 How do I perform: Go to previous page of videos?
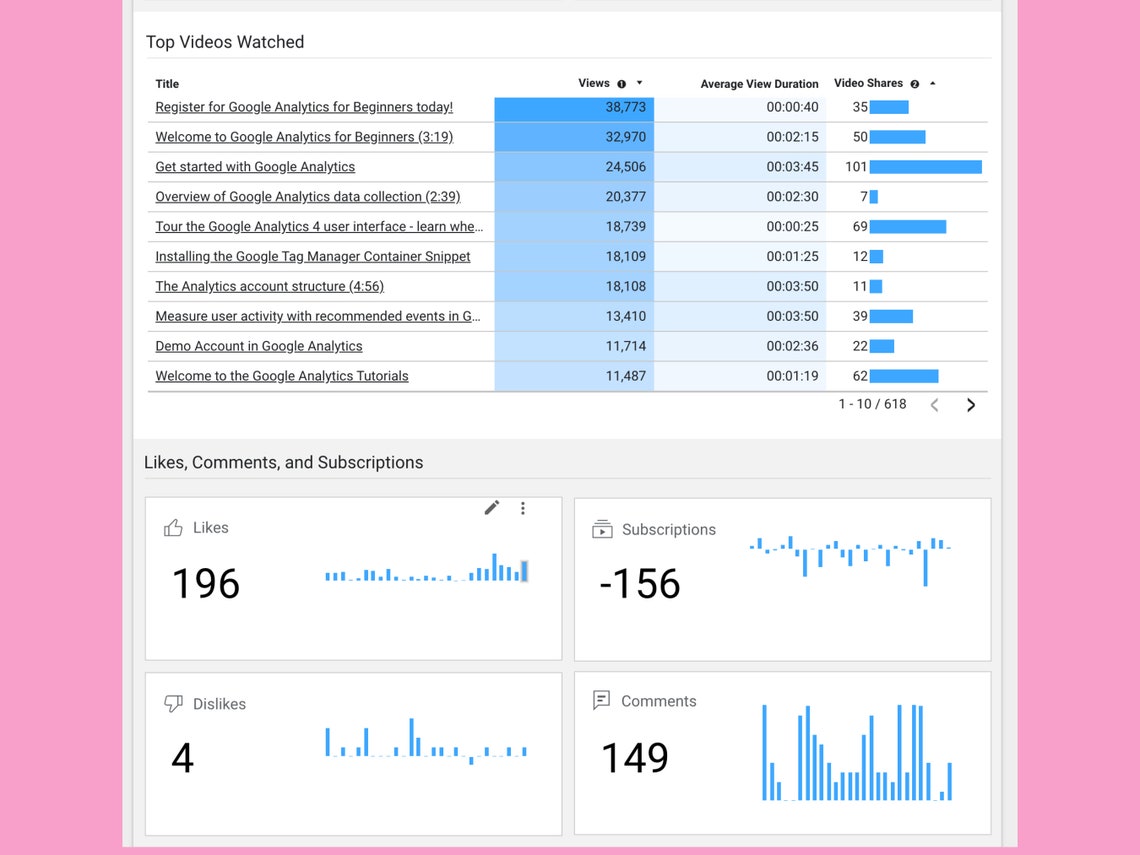935,405
